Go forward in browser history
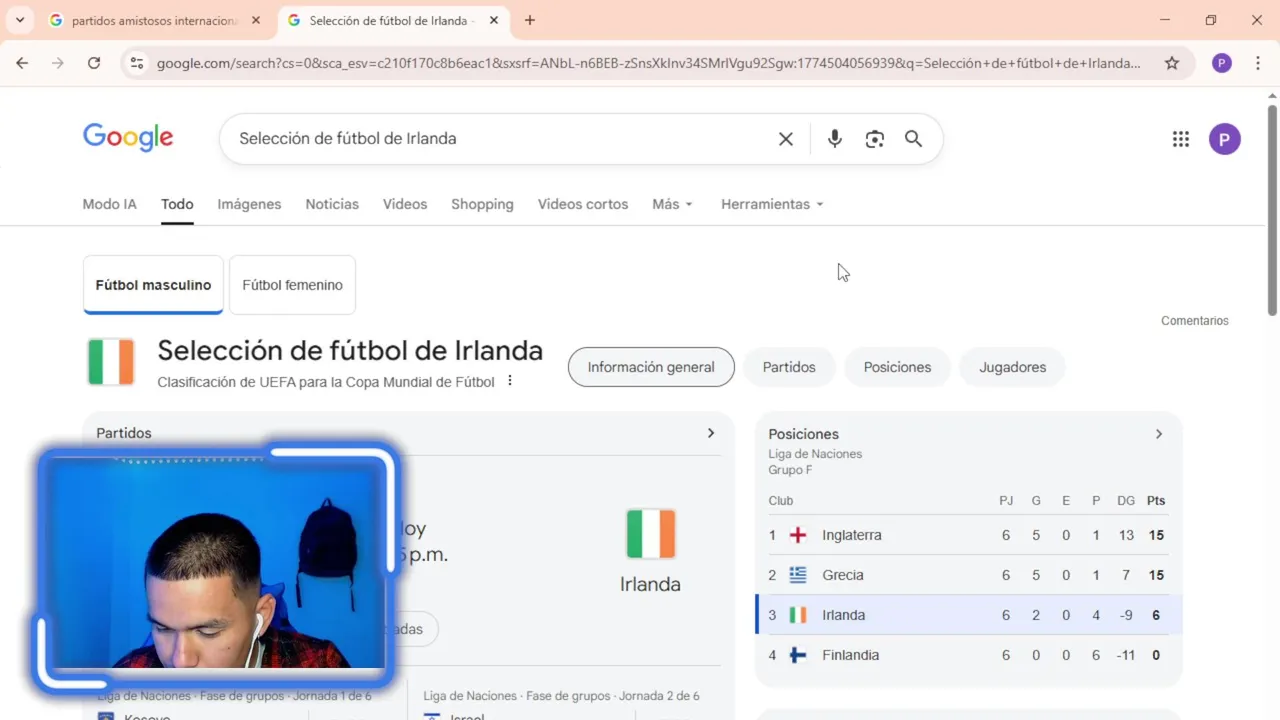Image resolution: width=1280 pixels, height=720 pixels. 58,63
